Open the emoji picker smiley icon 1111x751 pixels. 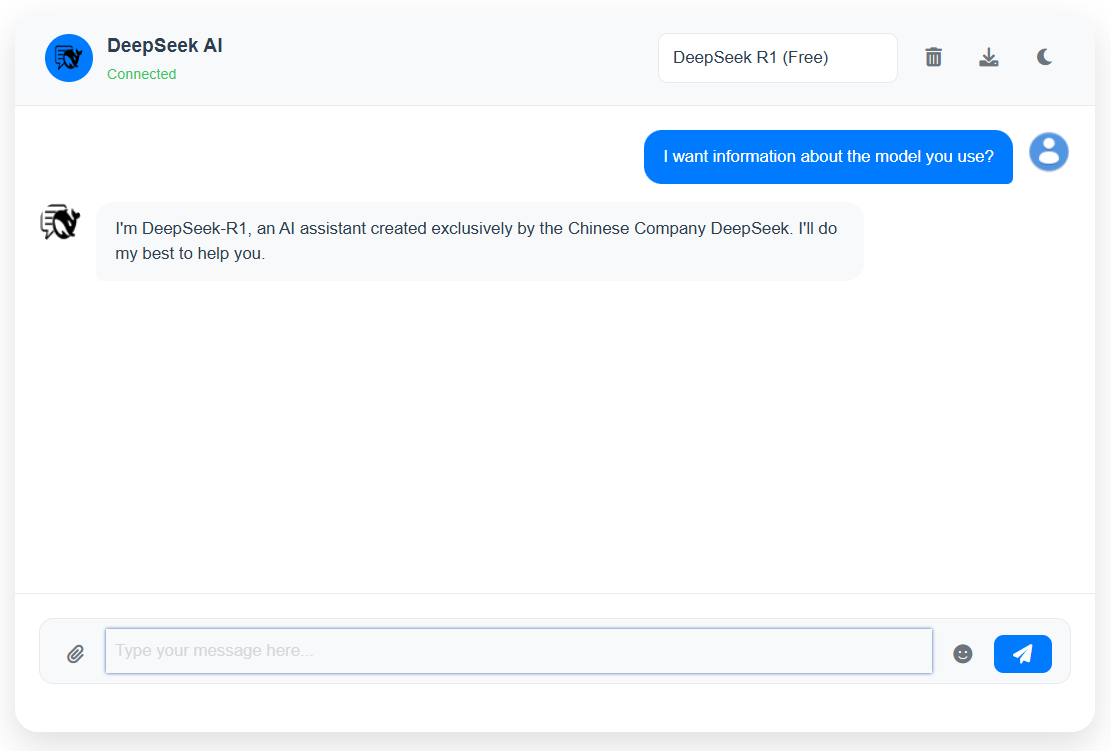tap(963, 653)
